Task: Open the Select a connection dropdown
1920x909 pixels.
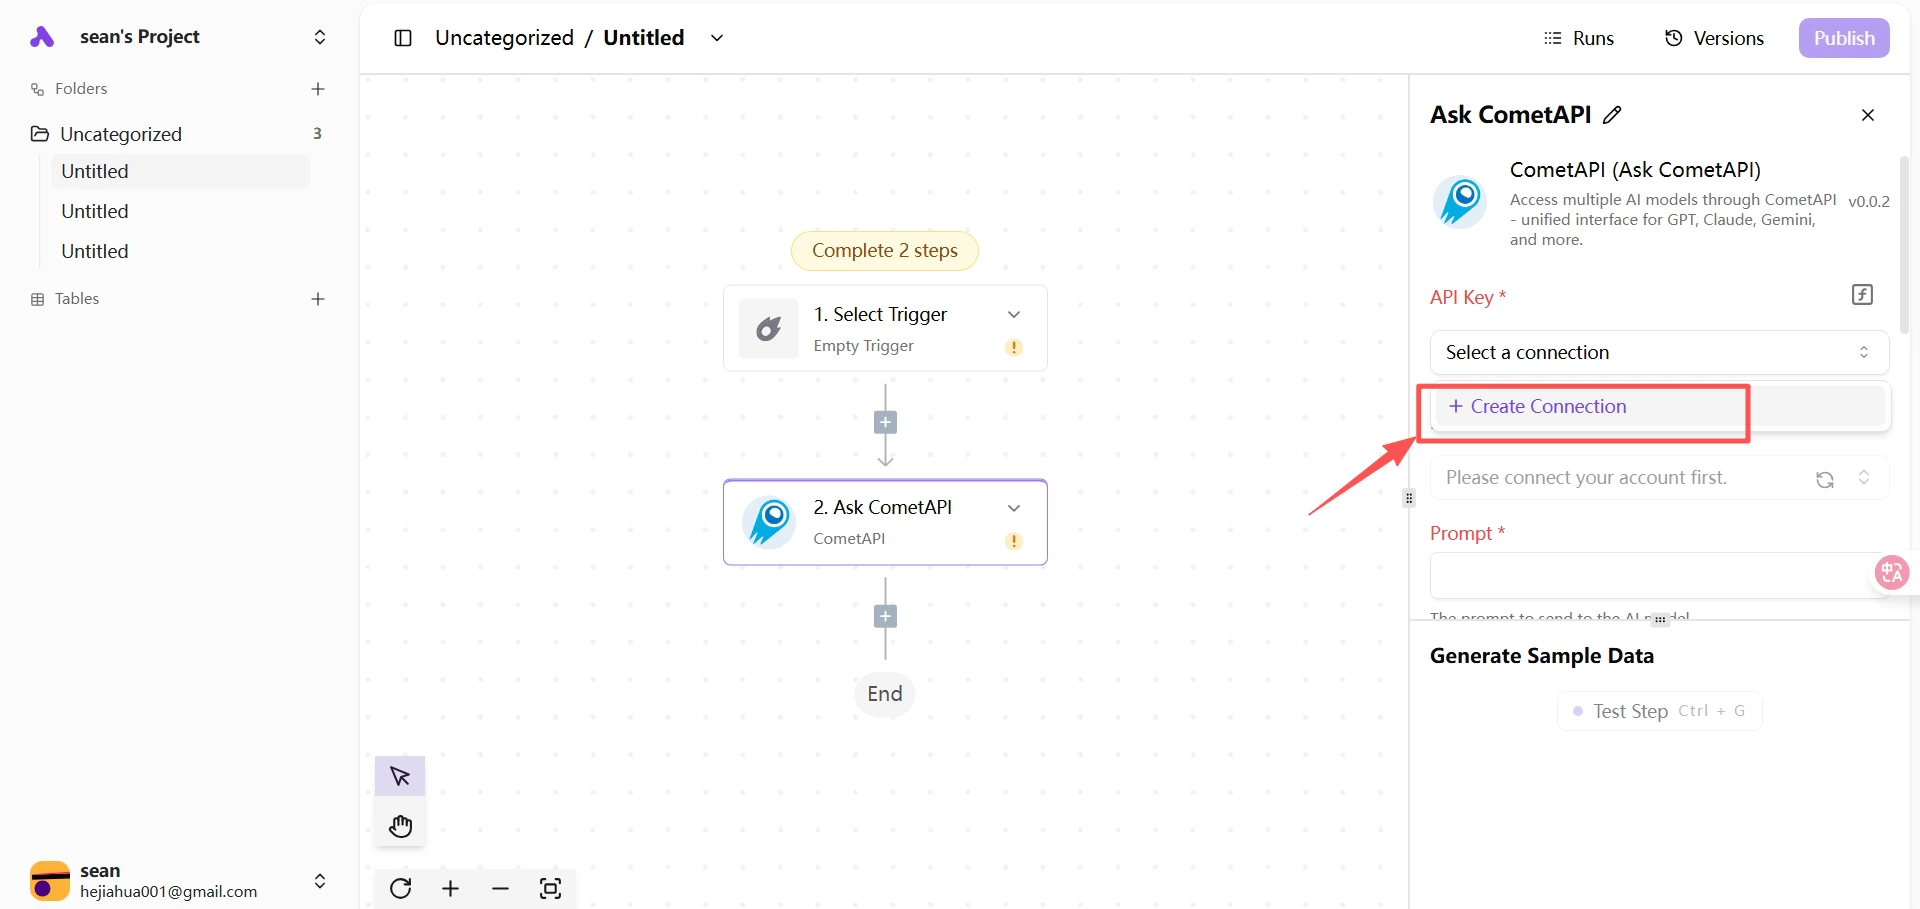Action: pyautogui.click(x=1659, y=352)
